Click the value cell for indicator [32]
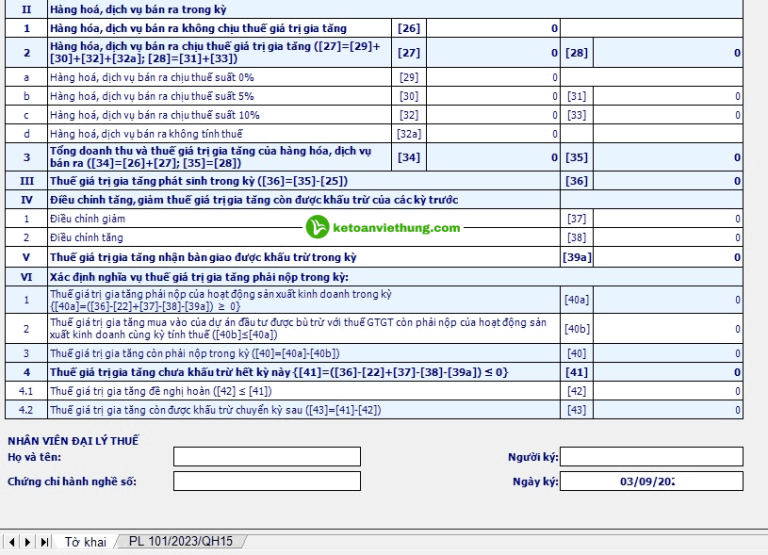768x555 pixels. click(494, 115)
